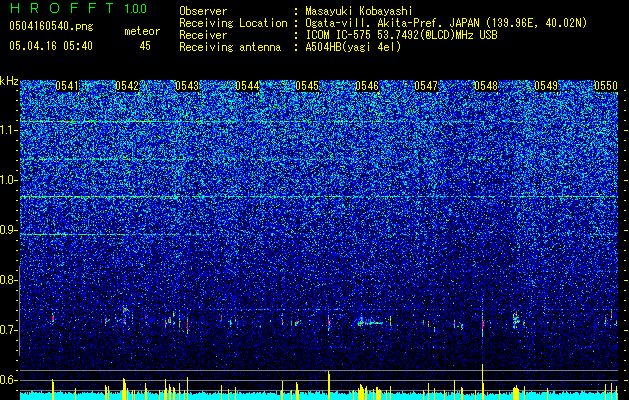Screen dimensions: 629x400
Task: Click the timestamp 05.04.16 05:40
Action: pos(51,45)
